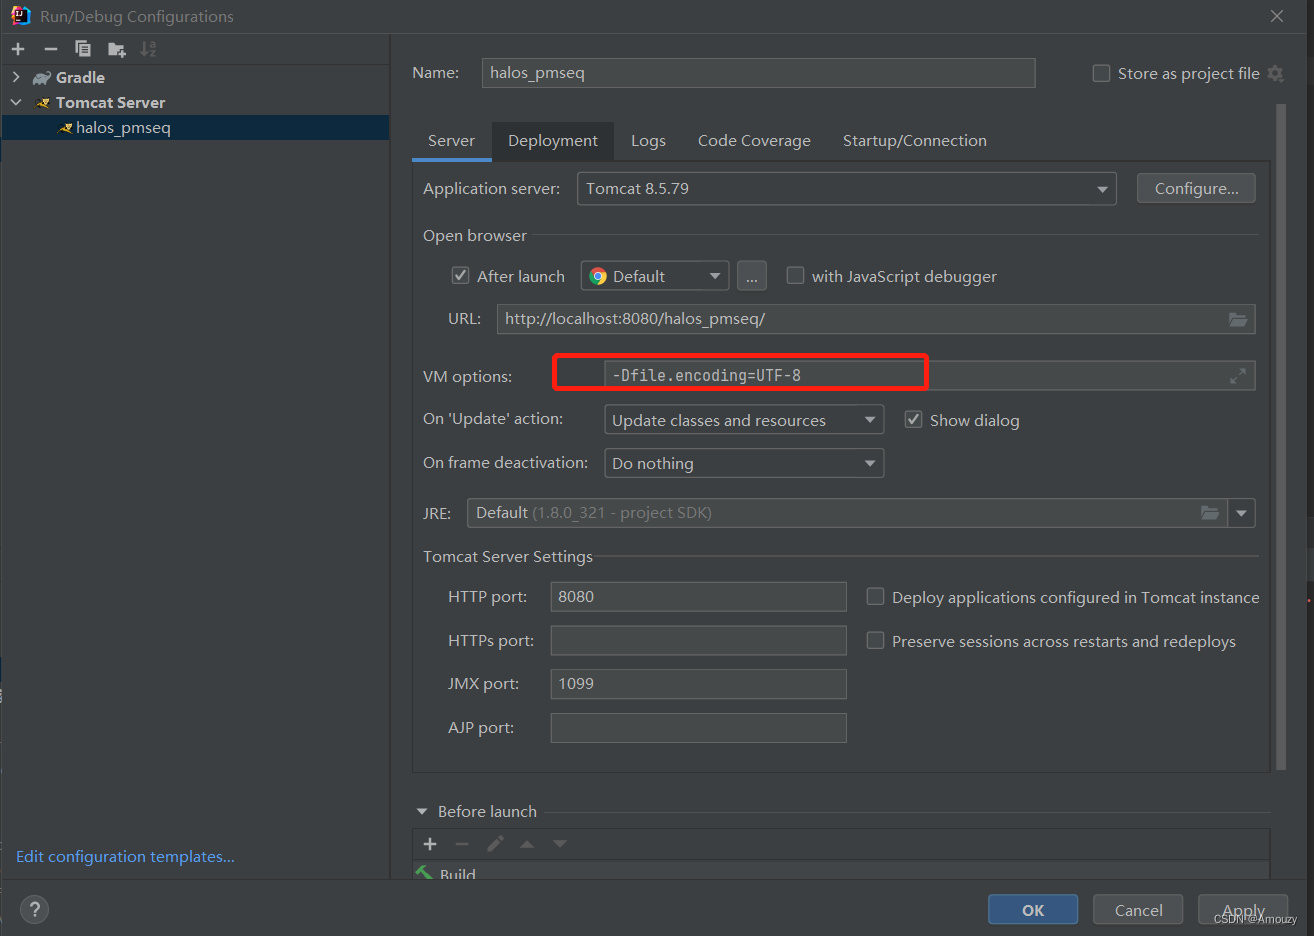
Task: Select halos_pmseq configuration in tree
Action: point(195,127)
